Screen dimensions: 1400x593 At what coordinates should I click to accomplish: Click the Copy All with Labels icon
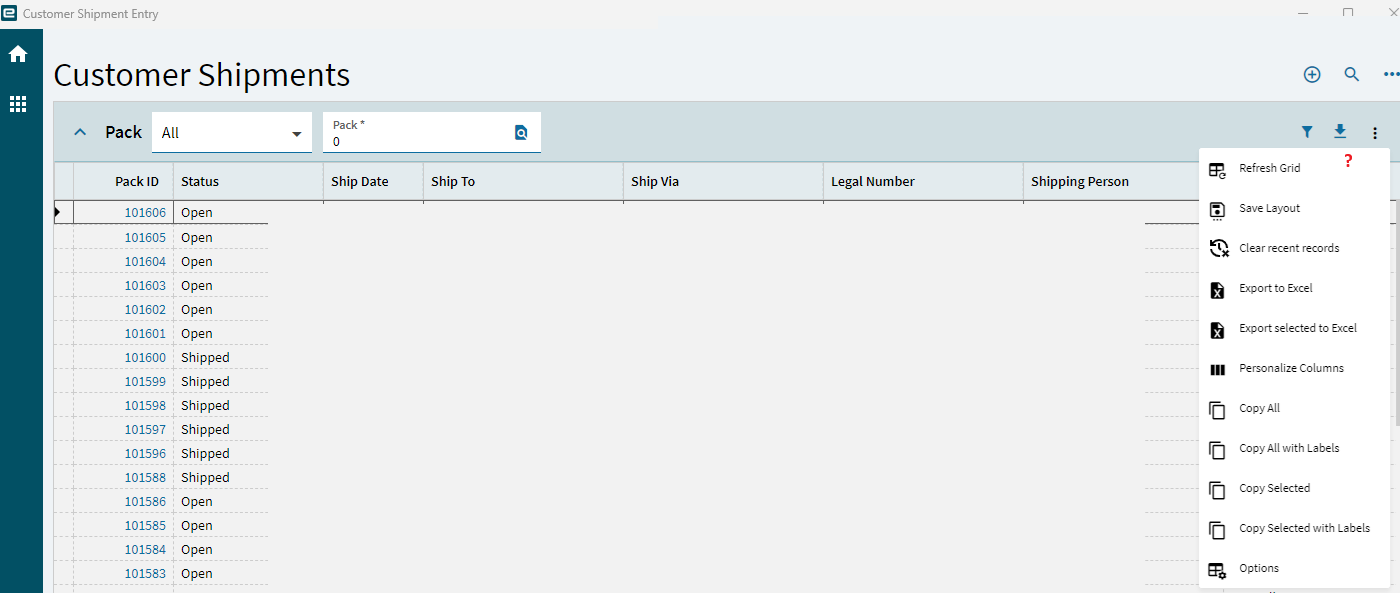[1217, 449]
